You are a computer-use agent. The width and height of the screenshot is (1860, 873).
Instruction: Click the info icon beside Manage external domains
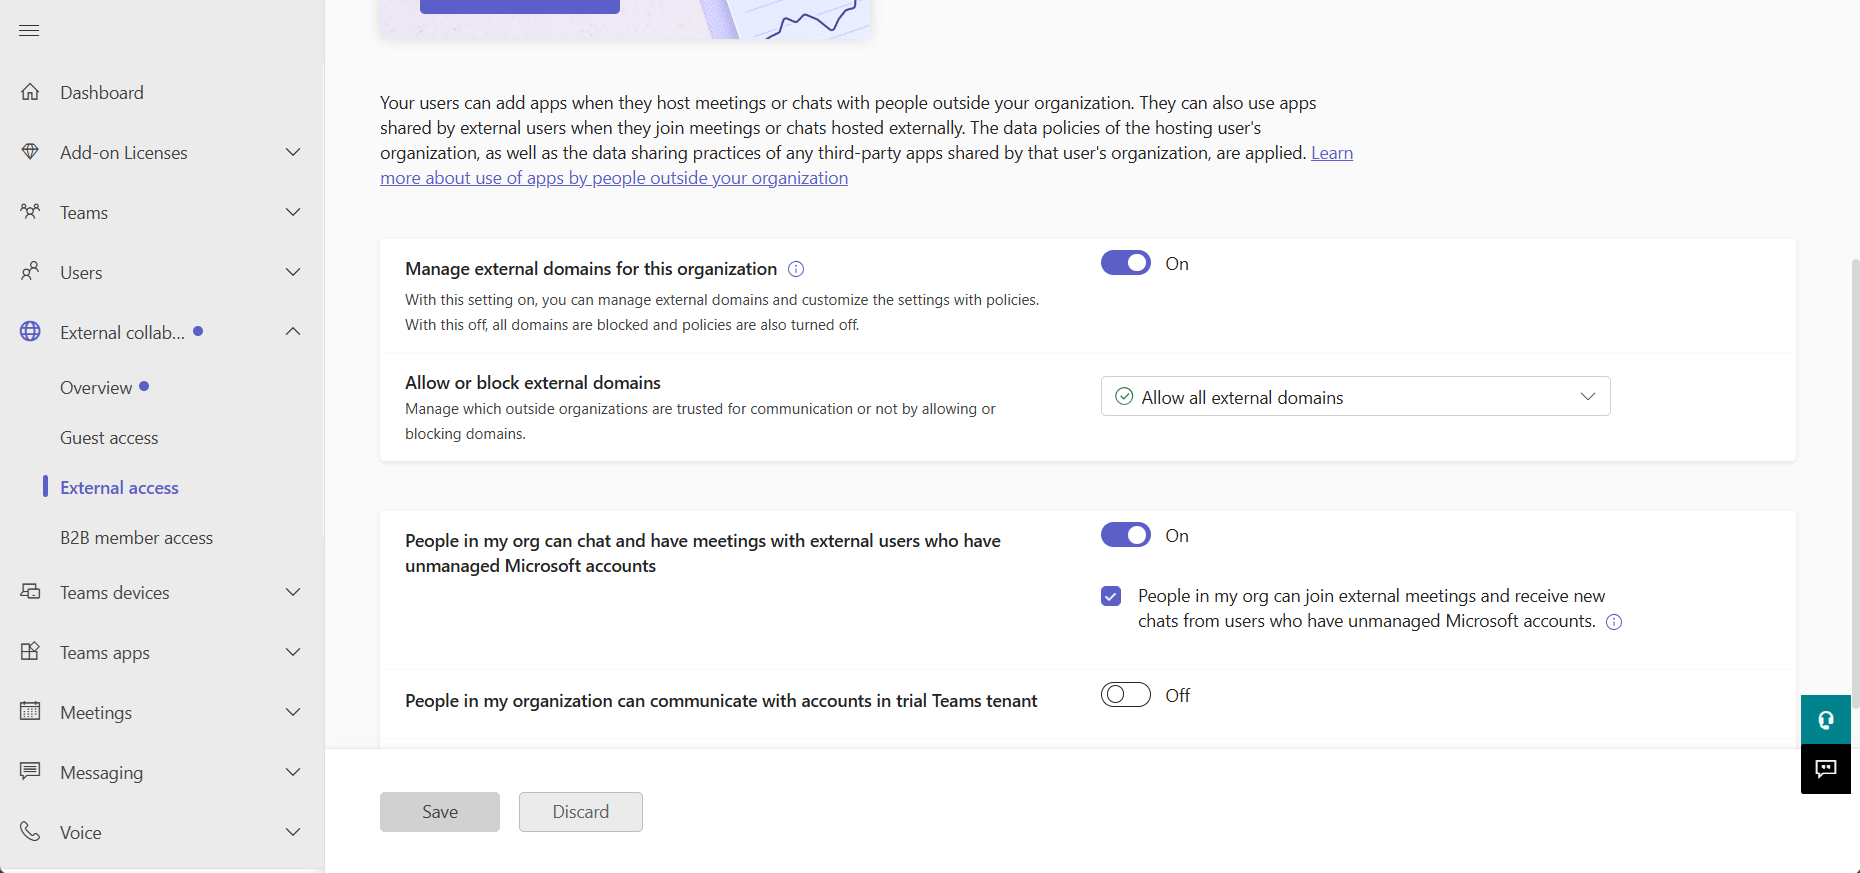(796, 269)
